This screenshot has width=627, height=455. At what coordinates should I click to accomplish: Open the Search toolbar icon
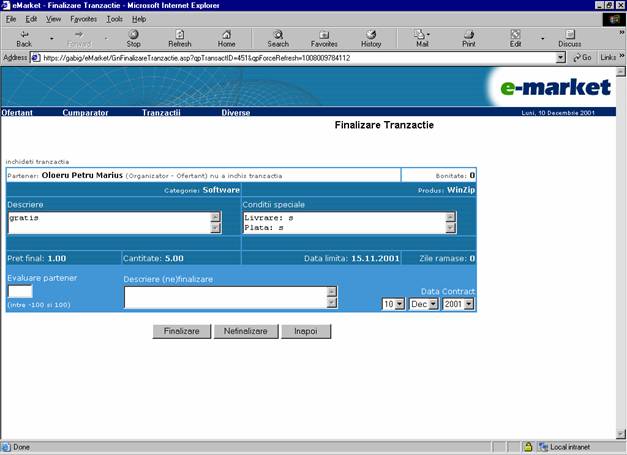click(x=278, y=38)
